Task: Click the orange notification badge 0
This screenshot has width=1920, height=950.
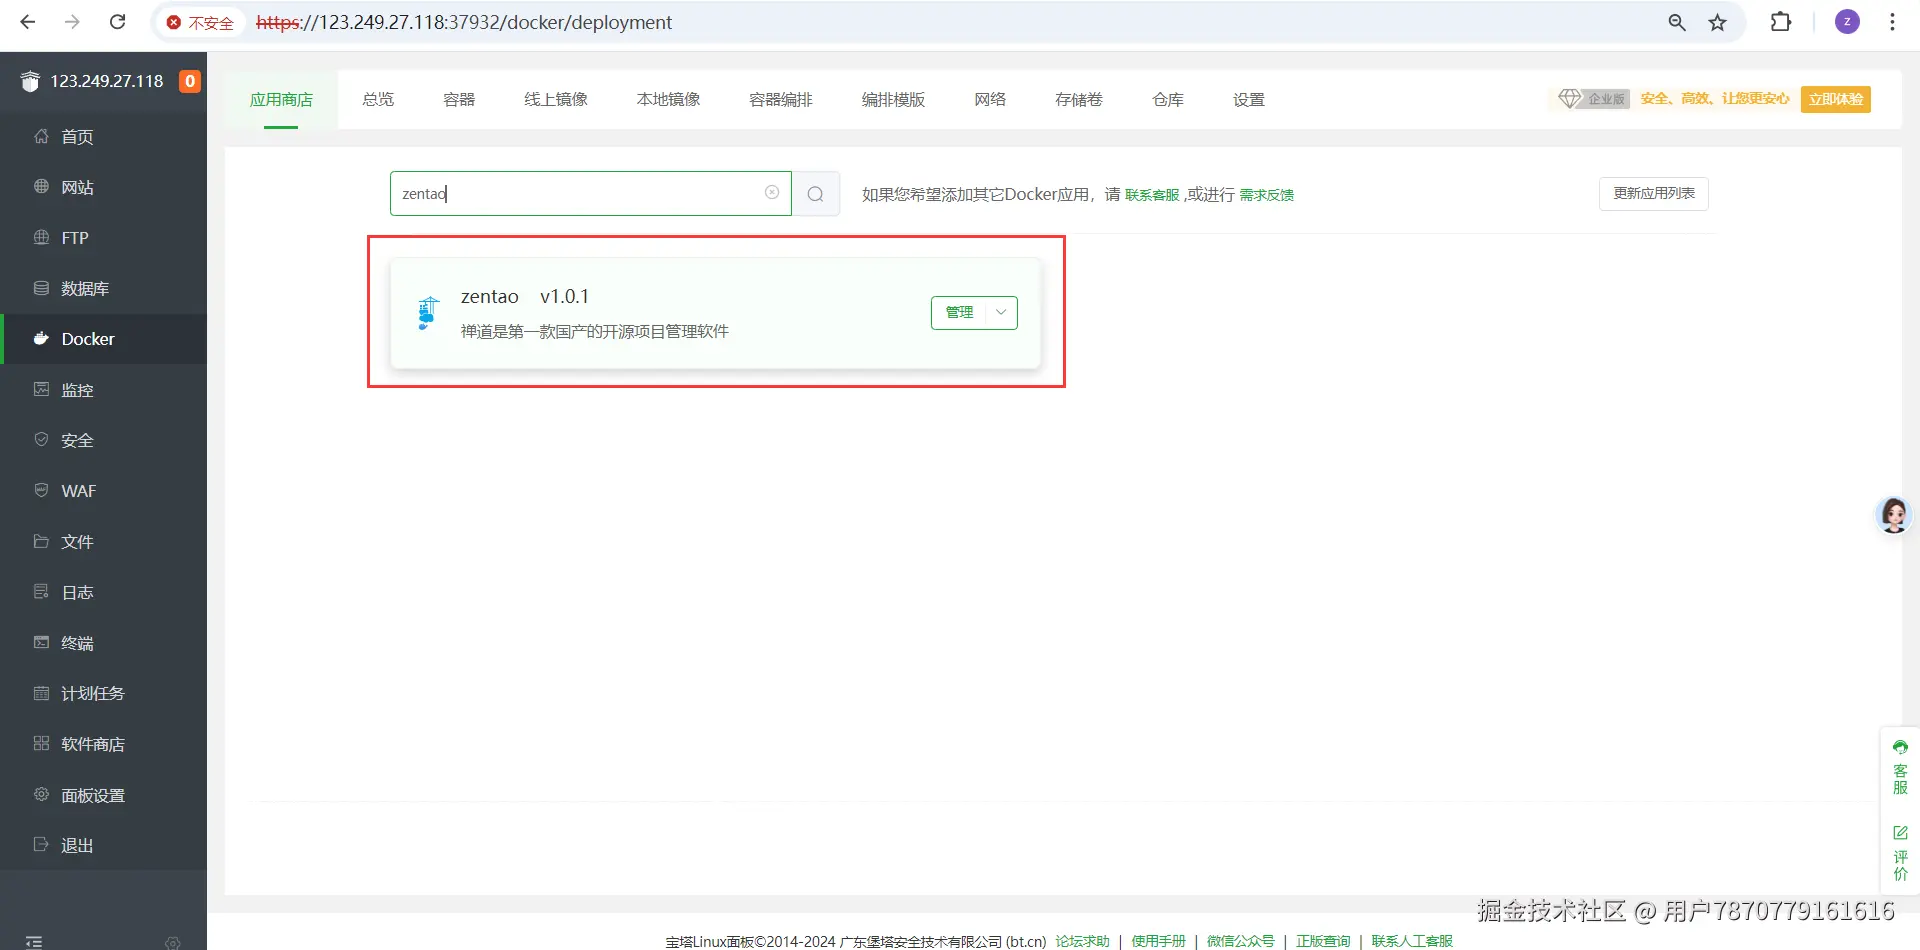Action: [189, 81]
